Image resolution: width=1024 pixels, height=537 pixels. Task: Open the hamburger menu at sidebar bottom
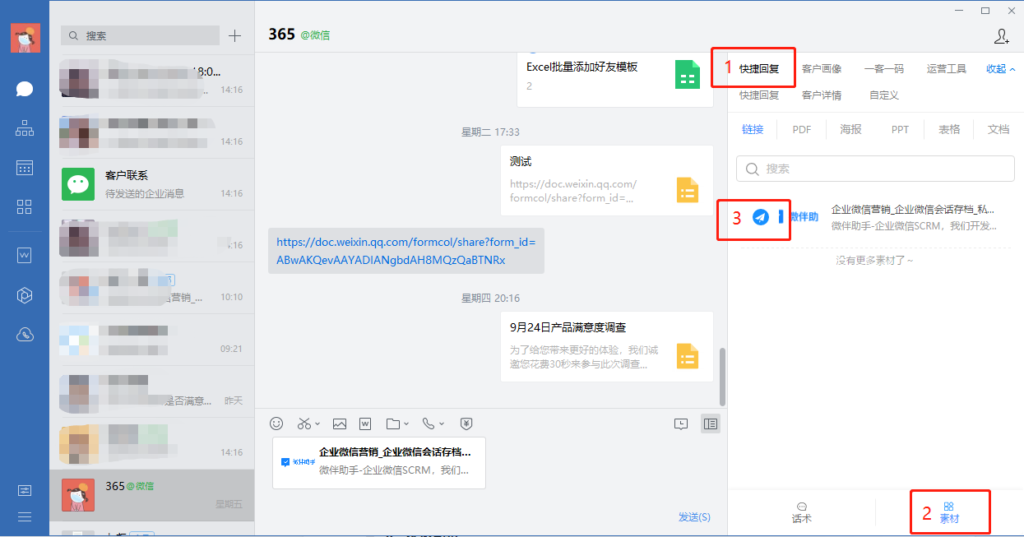(x=24, y=517)
